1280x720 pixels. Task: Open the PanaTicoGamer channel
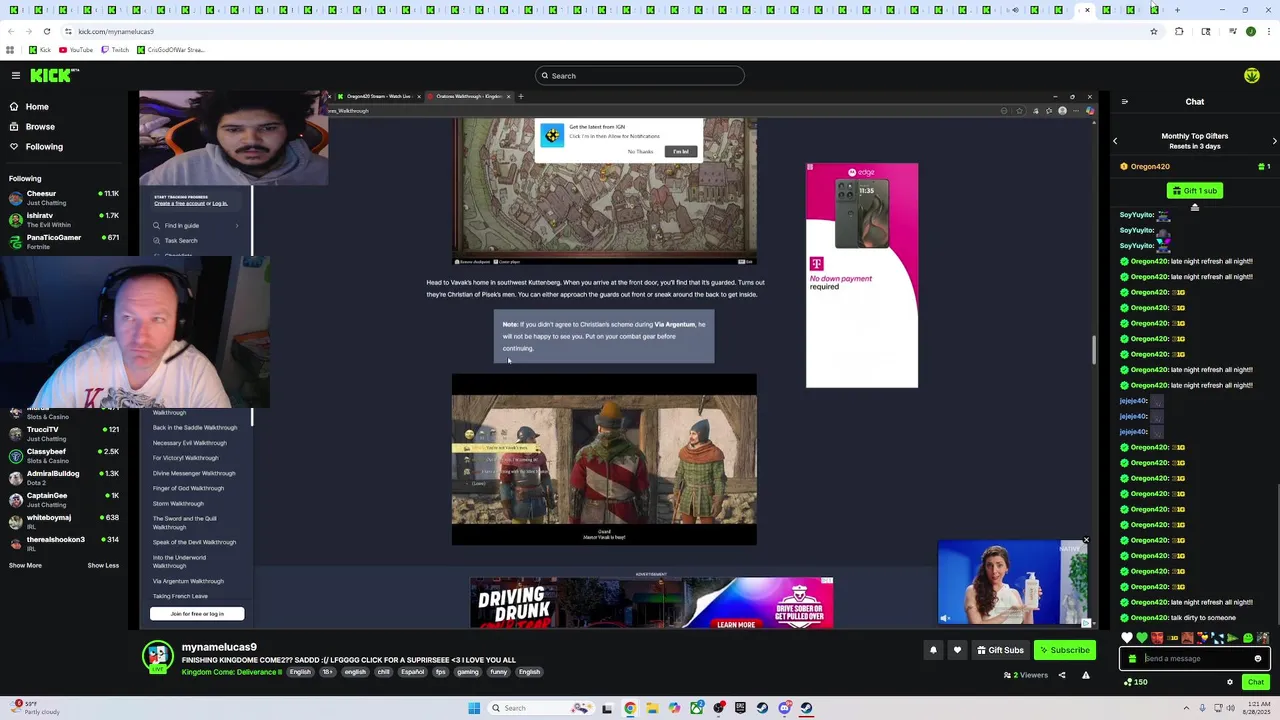point(63,241)
